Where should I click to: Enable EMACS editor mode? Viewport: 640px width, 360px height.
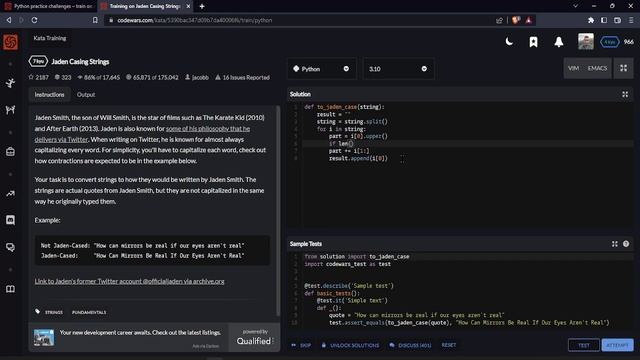coord(597,68)
